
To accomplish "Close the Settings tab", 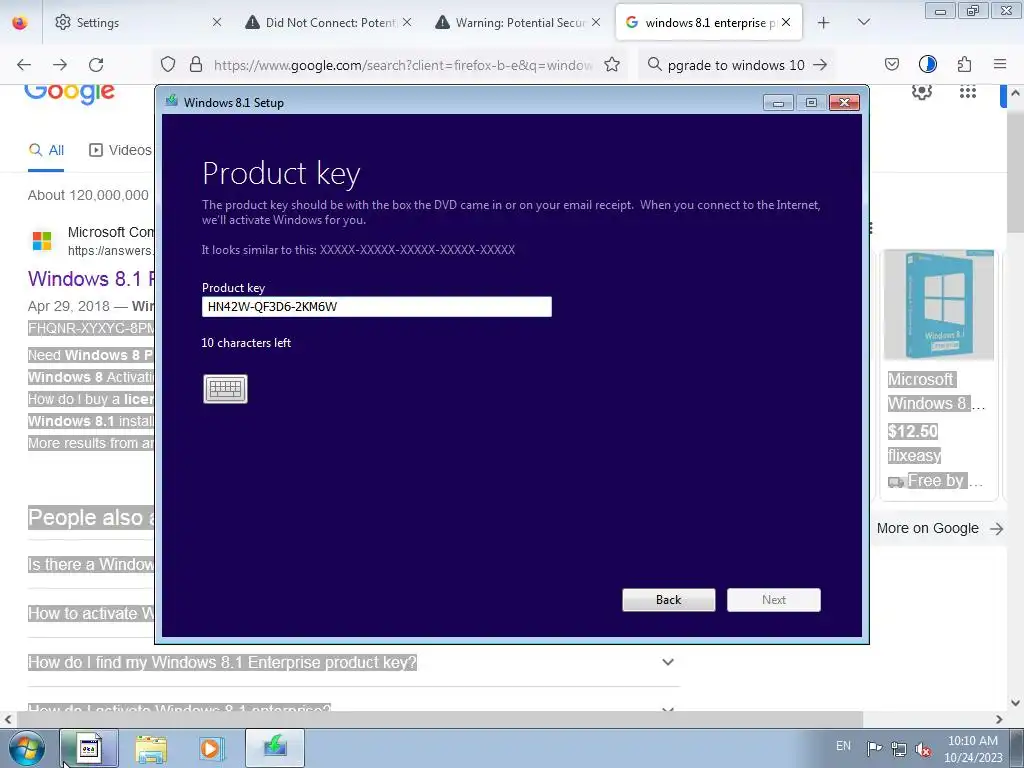I will click(x=217, y=22).
